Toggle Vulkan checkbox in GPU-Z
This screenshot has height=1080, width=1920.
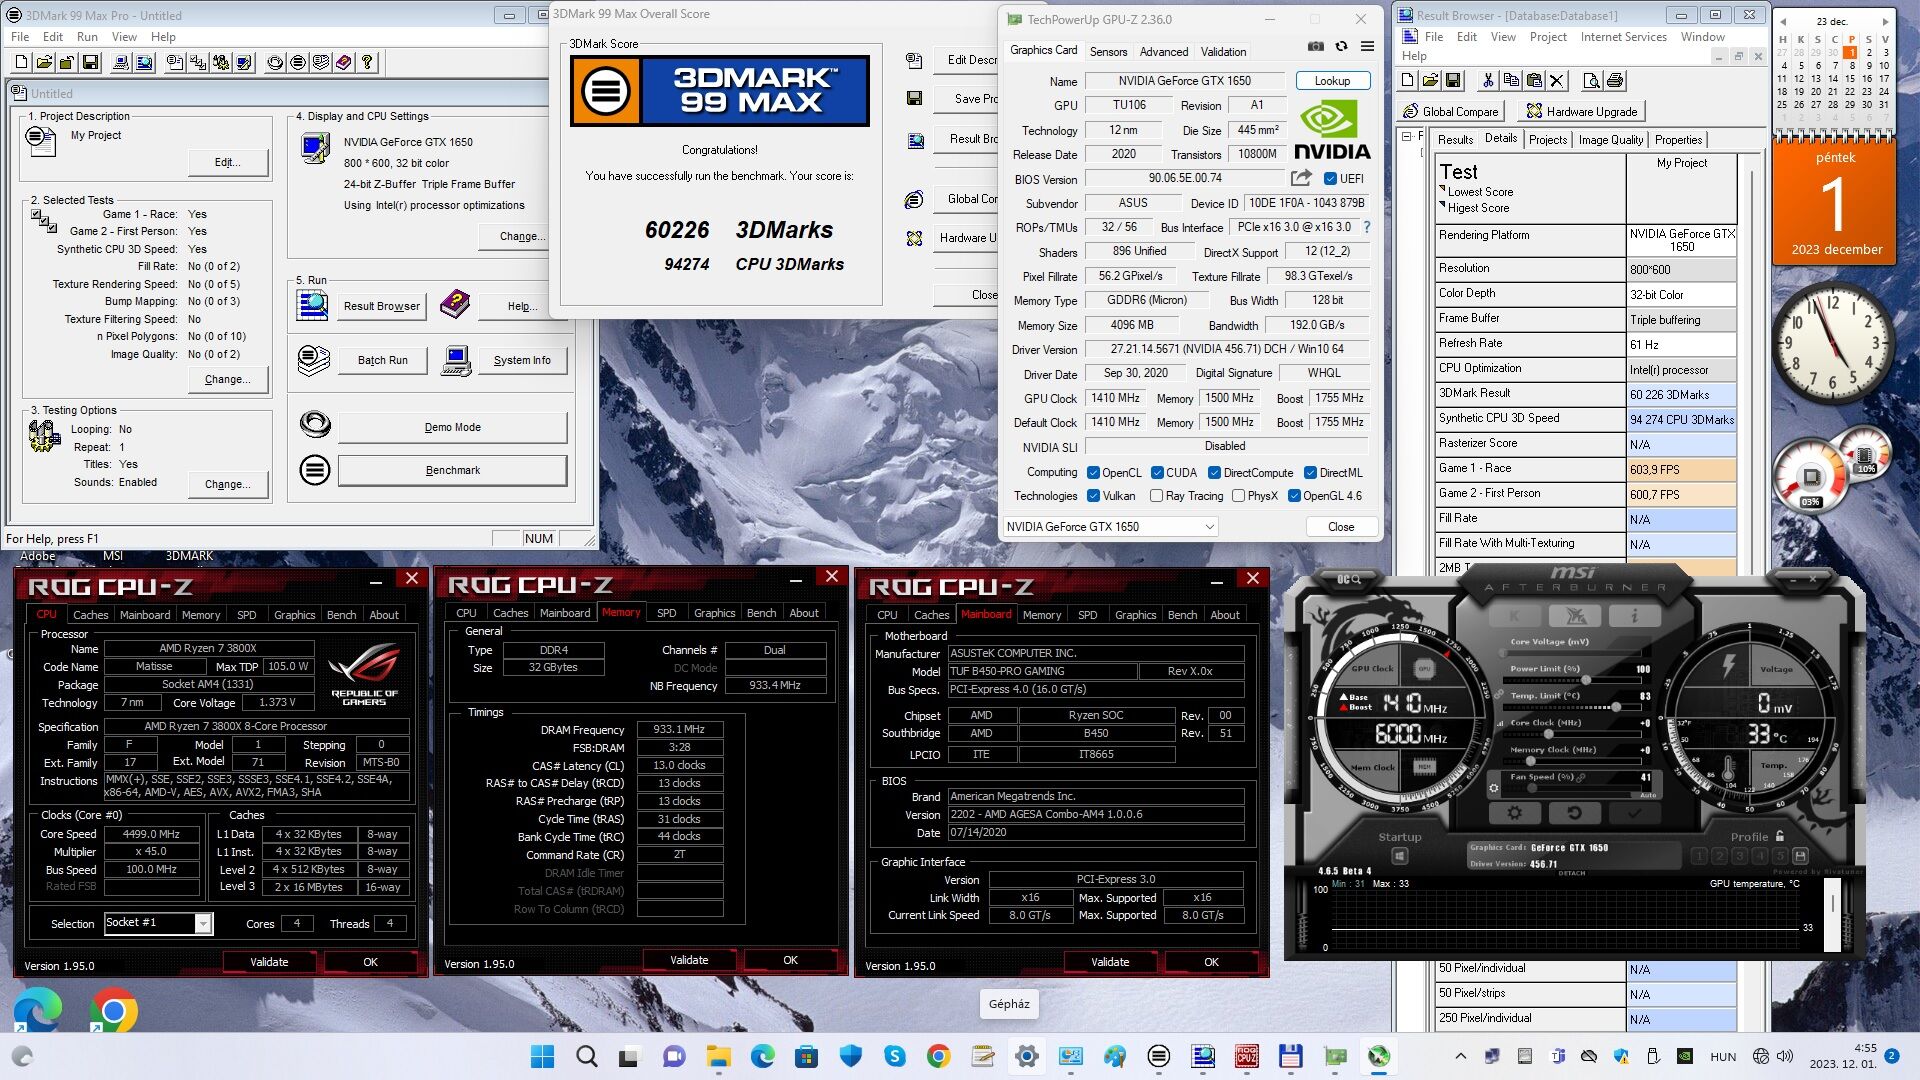point(1093,496)
